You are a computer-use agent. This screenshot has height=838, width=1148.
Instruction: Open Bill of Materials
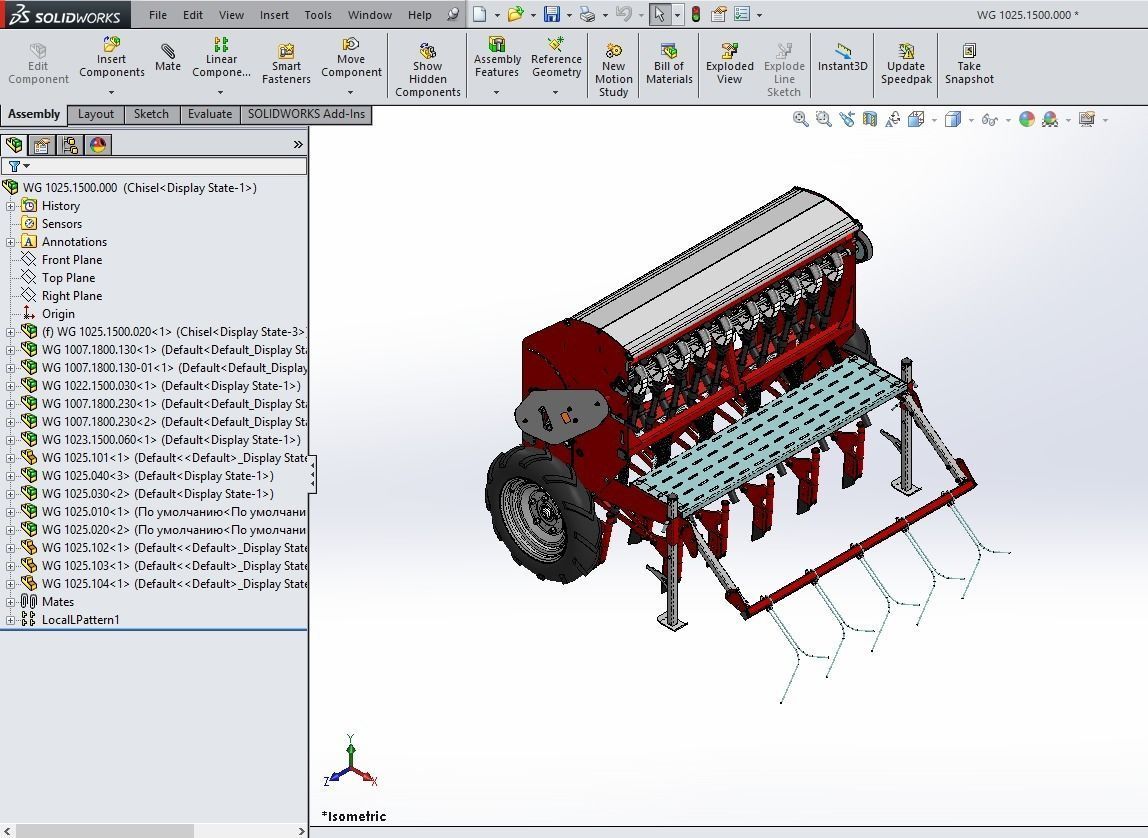click(x=669, y=64)
